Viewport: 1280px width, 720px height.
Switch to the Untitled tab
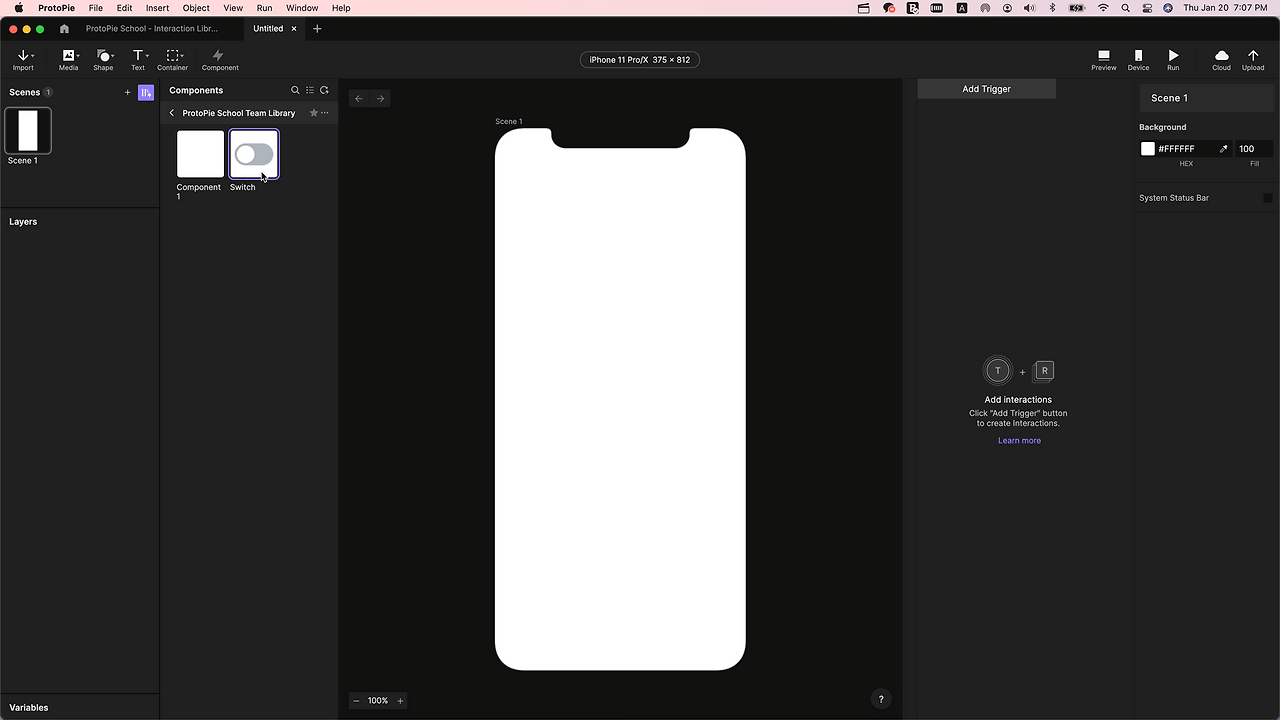tap(268, 28)
